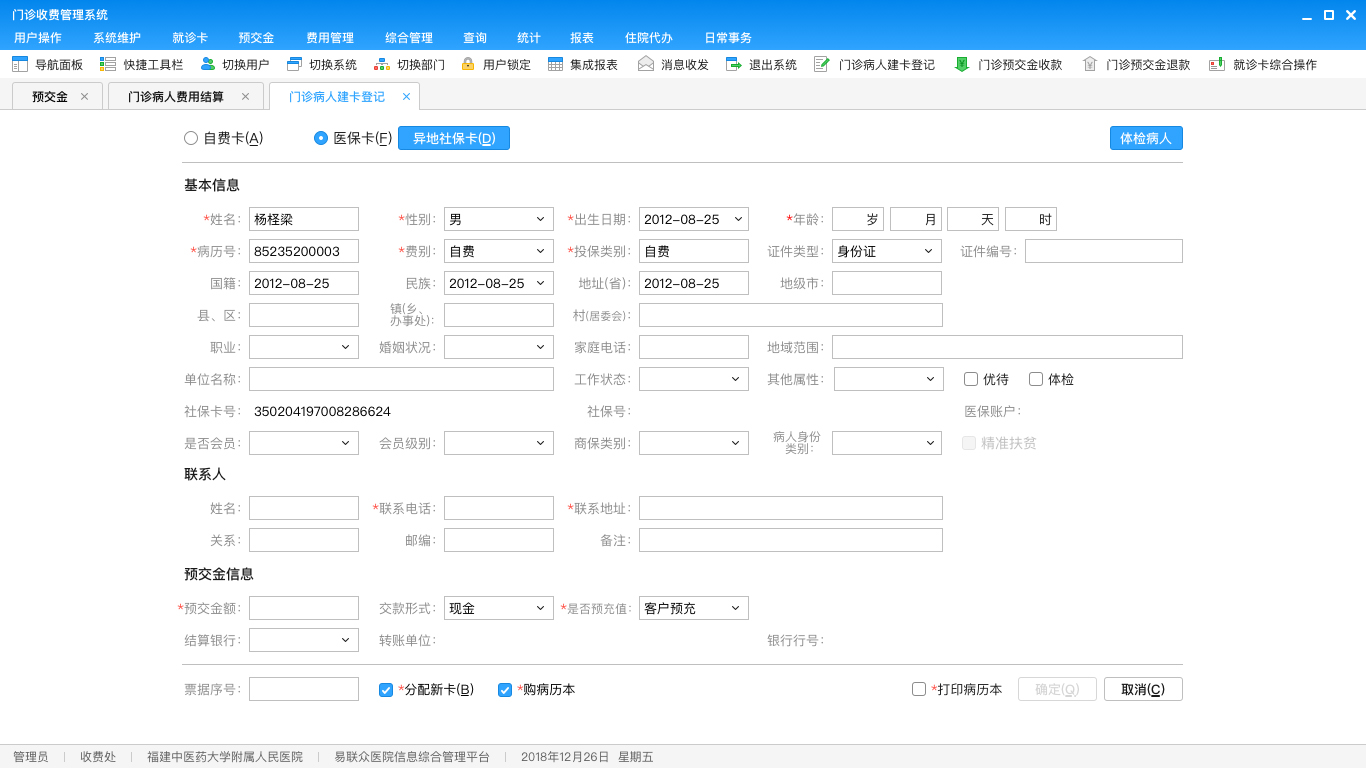Expand the 费别 dropdown
Viewport: 1366px width, 768px height.
click(x=499, y=251)
